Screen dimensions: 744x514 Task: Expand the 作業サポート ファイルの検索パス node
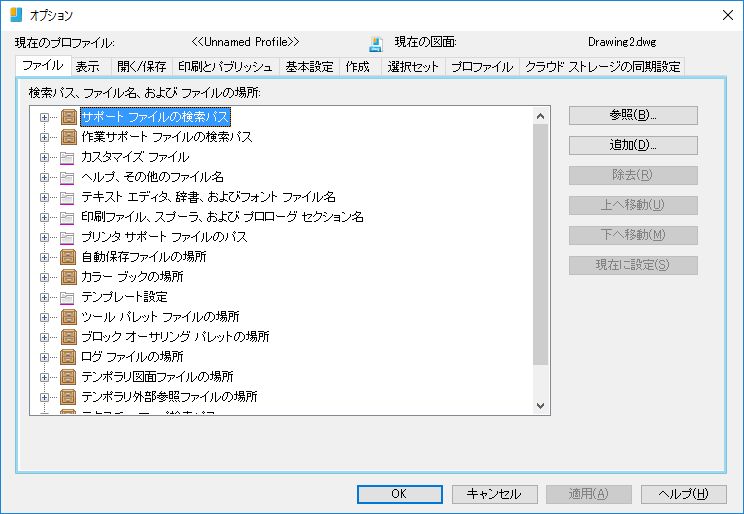point(44,137)
